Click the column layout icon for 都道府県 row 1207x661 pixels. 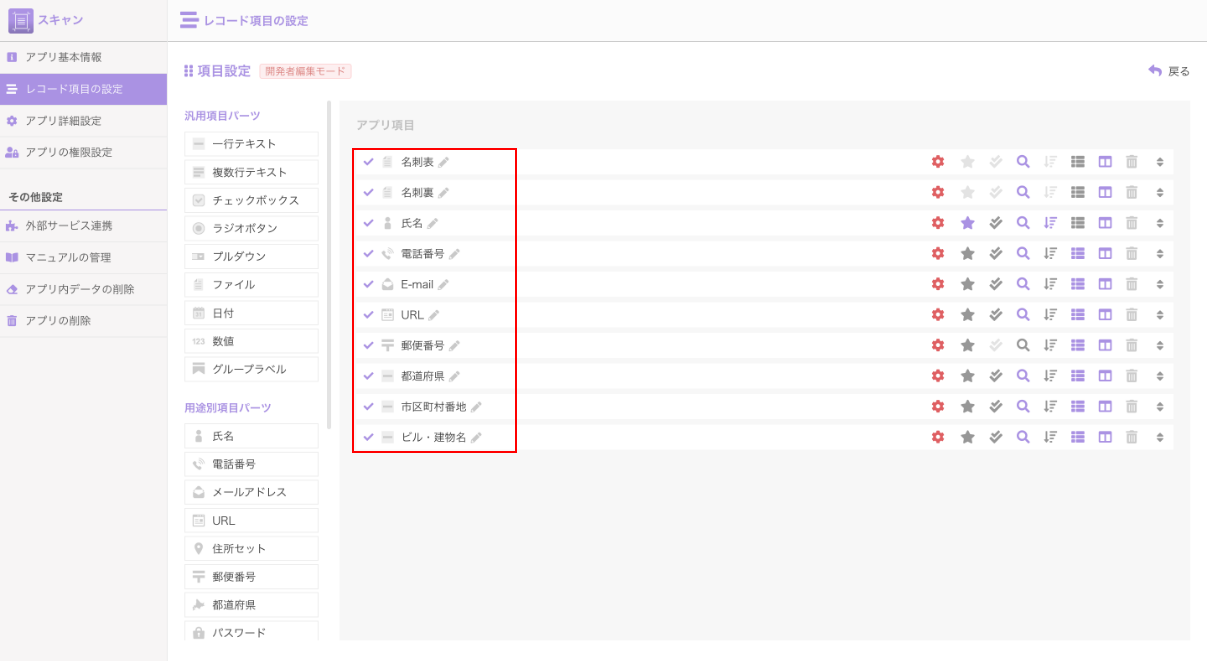[x=1105, y=376]
